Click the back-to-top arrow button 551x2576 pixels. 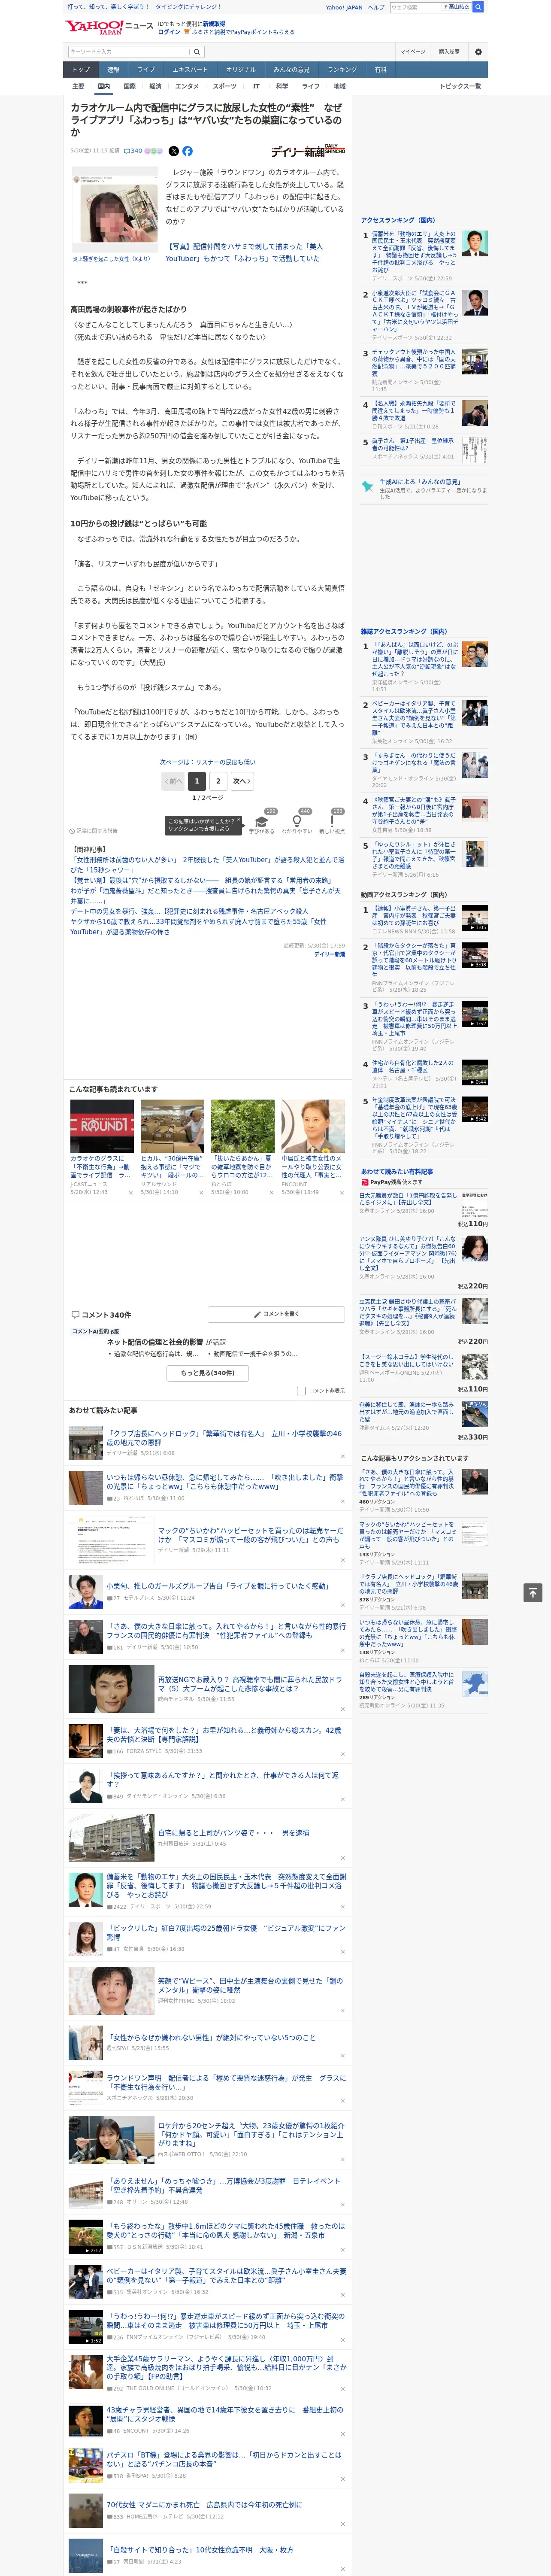point(533,1592)
